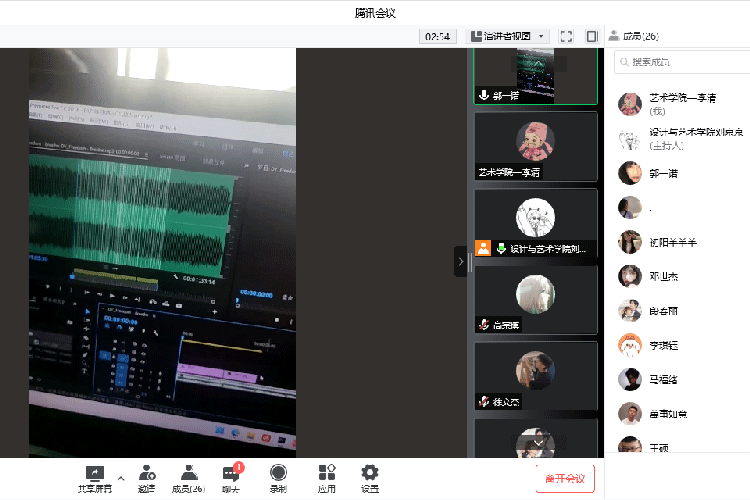
Task: Click the meeting timer 02:54
Action: tap(438, 36)
